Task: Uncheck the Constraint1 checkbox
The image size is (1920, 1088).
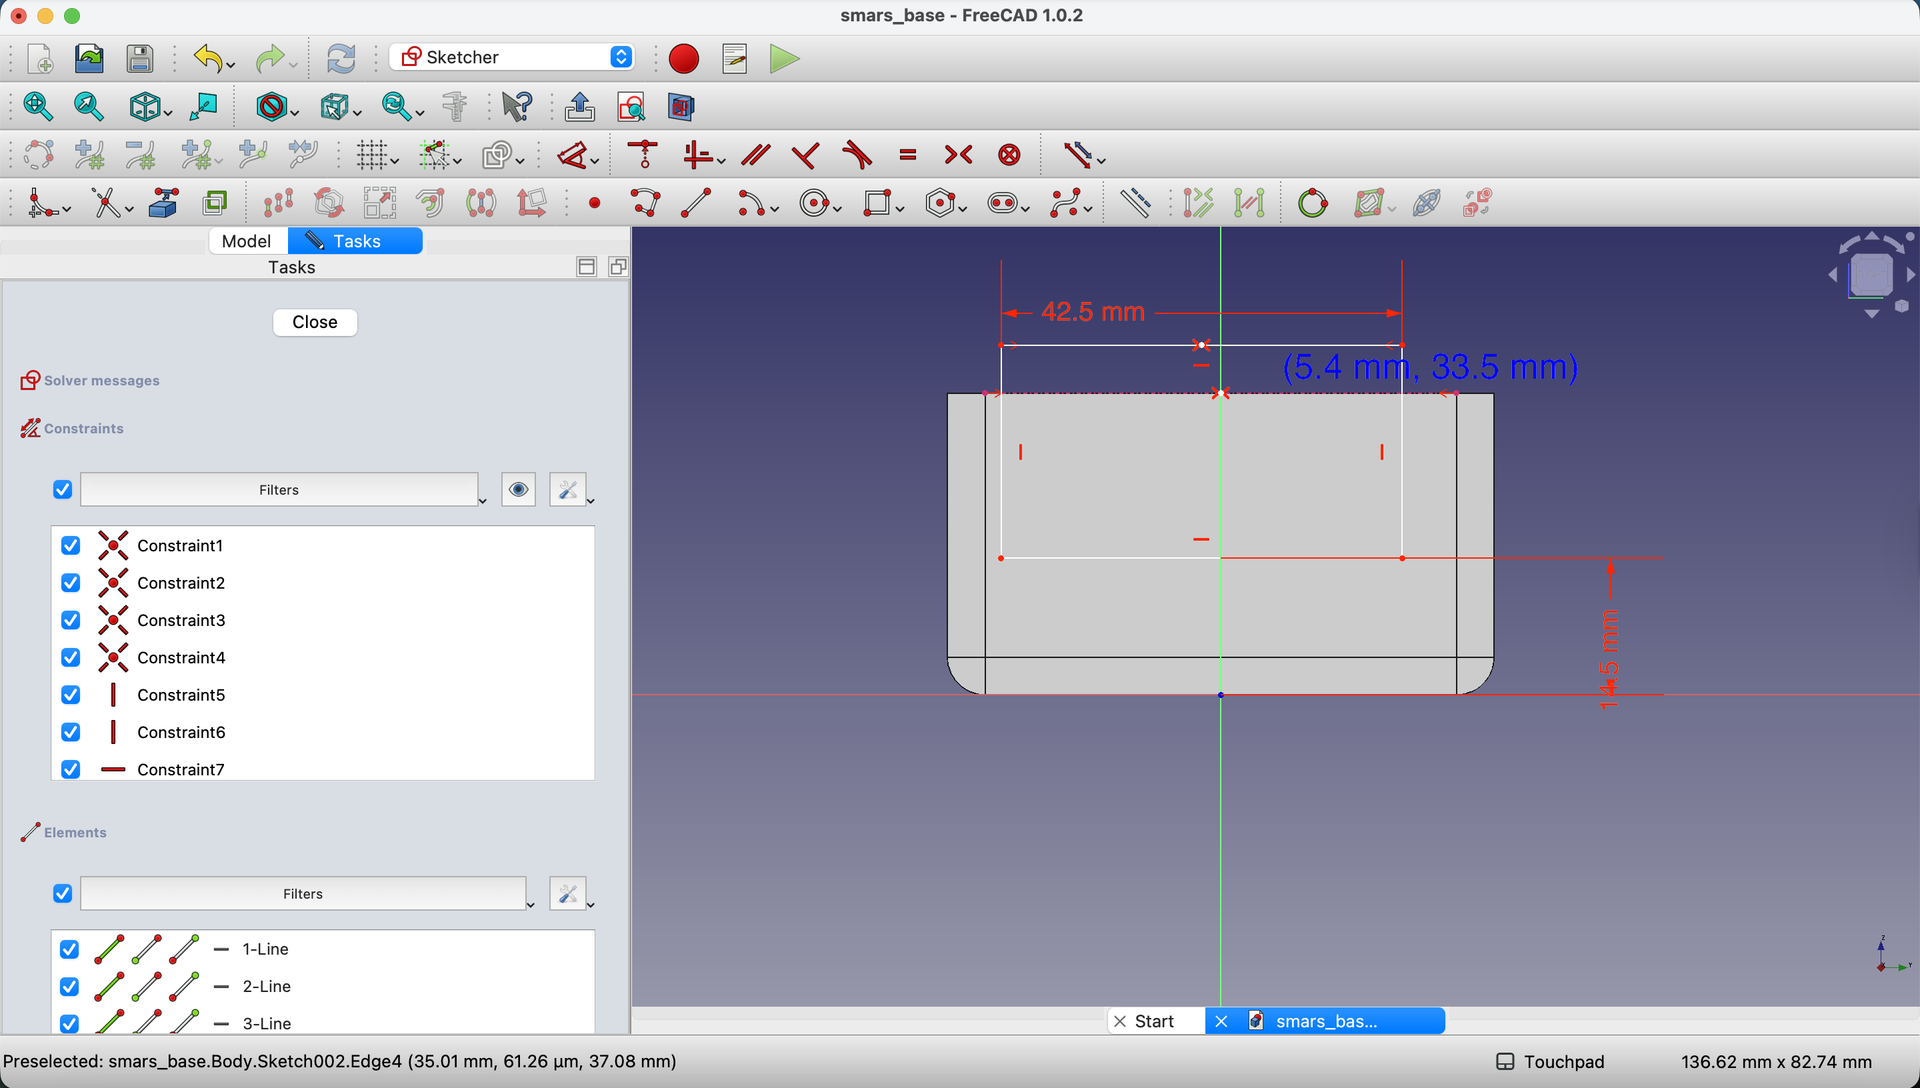Action: (70, 545)
